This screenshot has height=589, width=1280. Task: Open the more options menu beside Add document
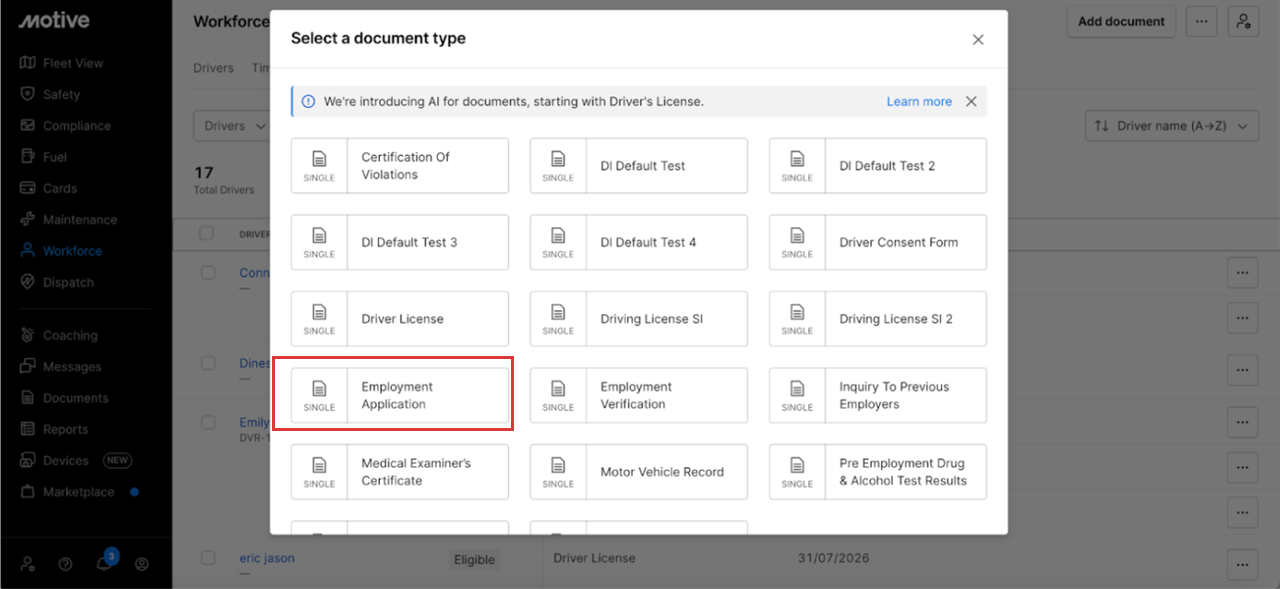1202,21
